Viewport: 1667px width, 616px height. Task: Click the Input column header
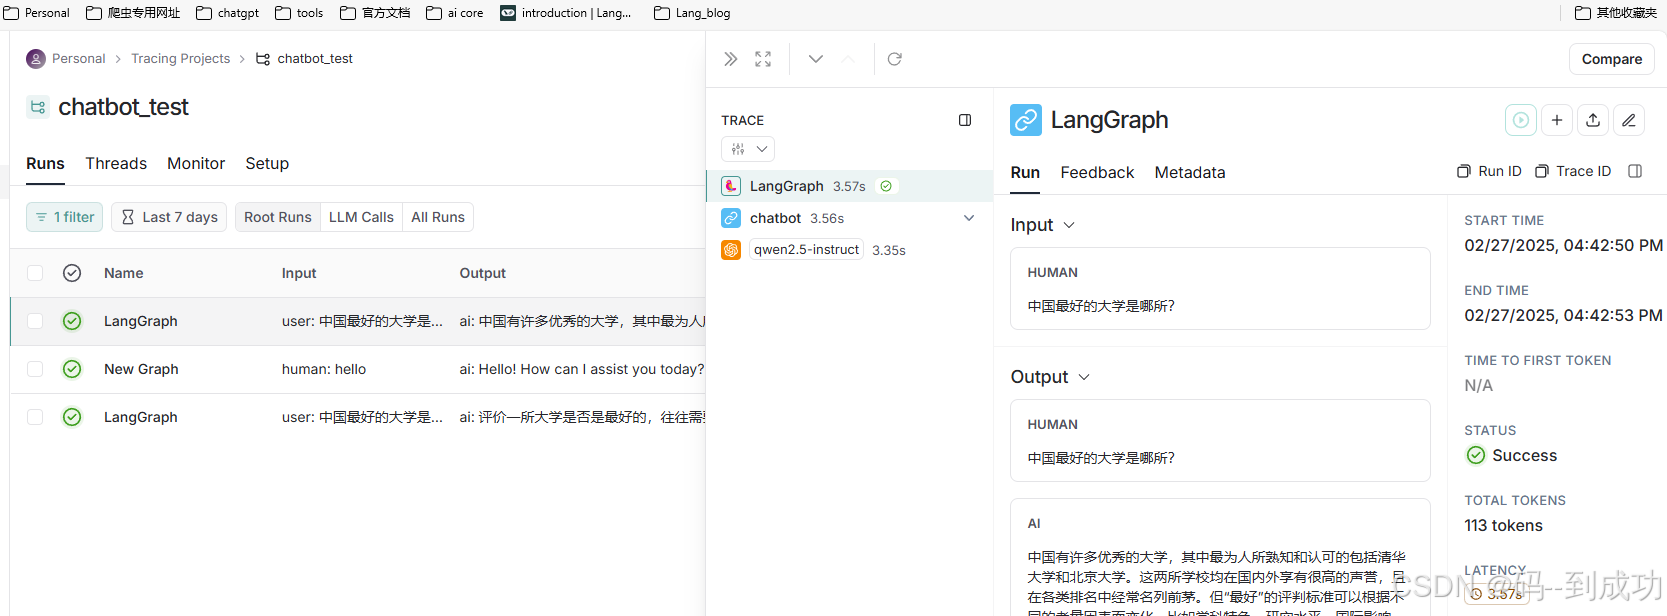click(299, 273)
